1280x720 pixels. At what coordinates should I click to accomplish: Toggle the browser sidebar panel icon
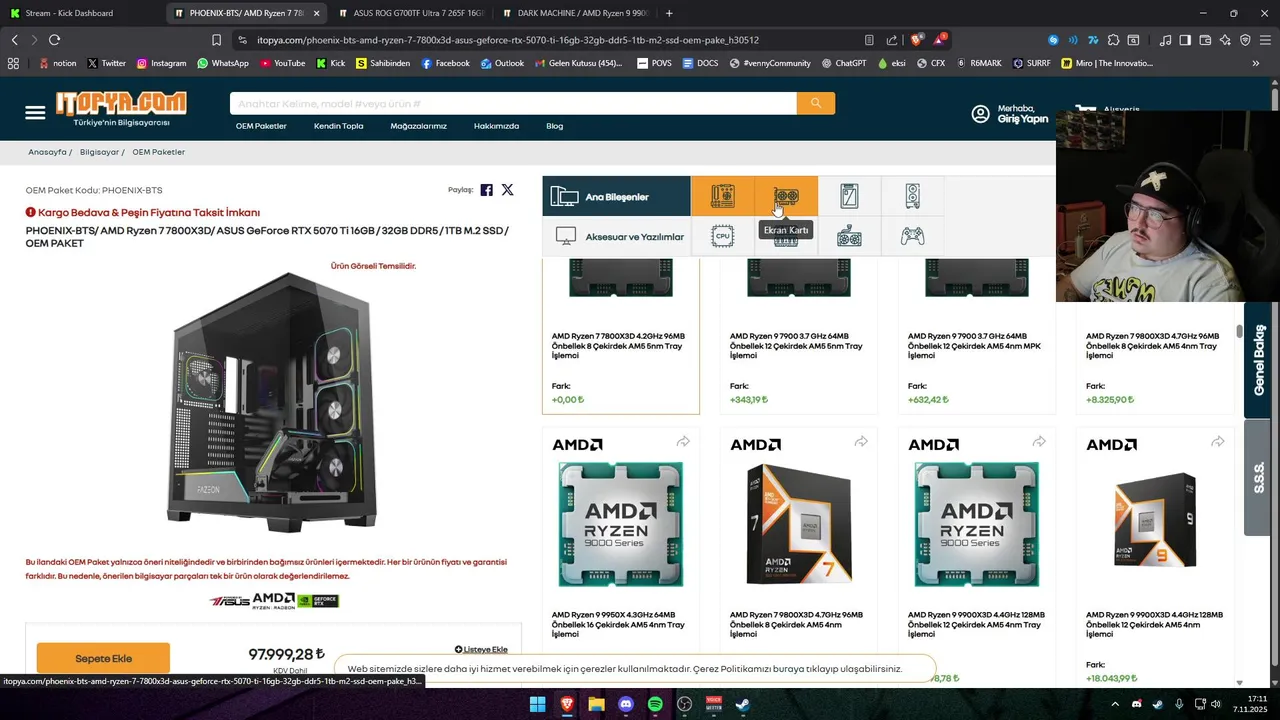pyautogui.click(x=1185, y=40)
